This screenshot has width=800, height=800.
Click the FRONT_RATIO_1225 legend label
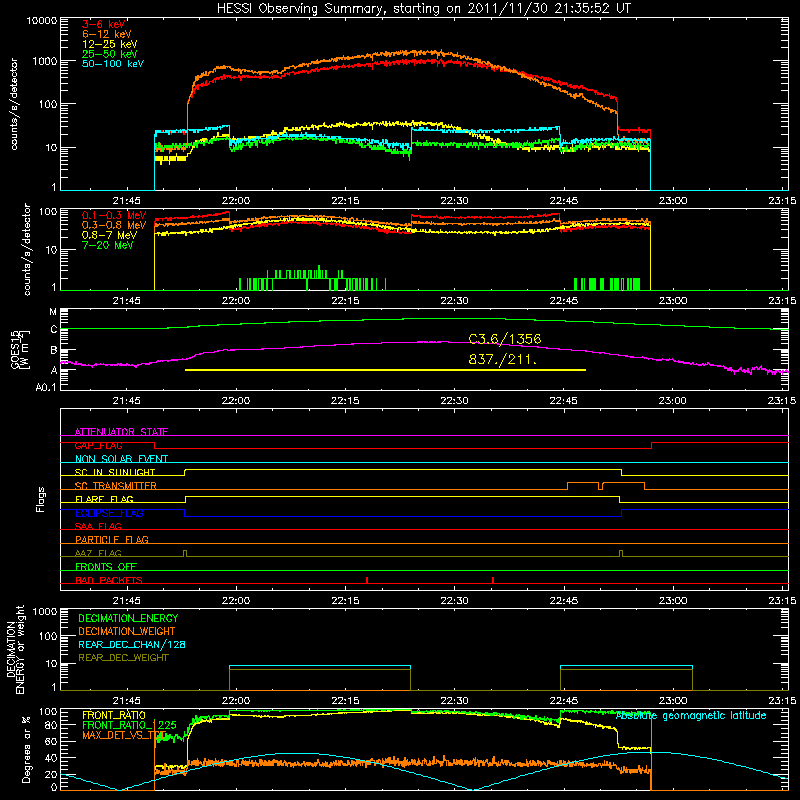pos(129,725)
